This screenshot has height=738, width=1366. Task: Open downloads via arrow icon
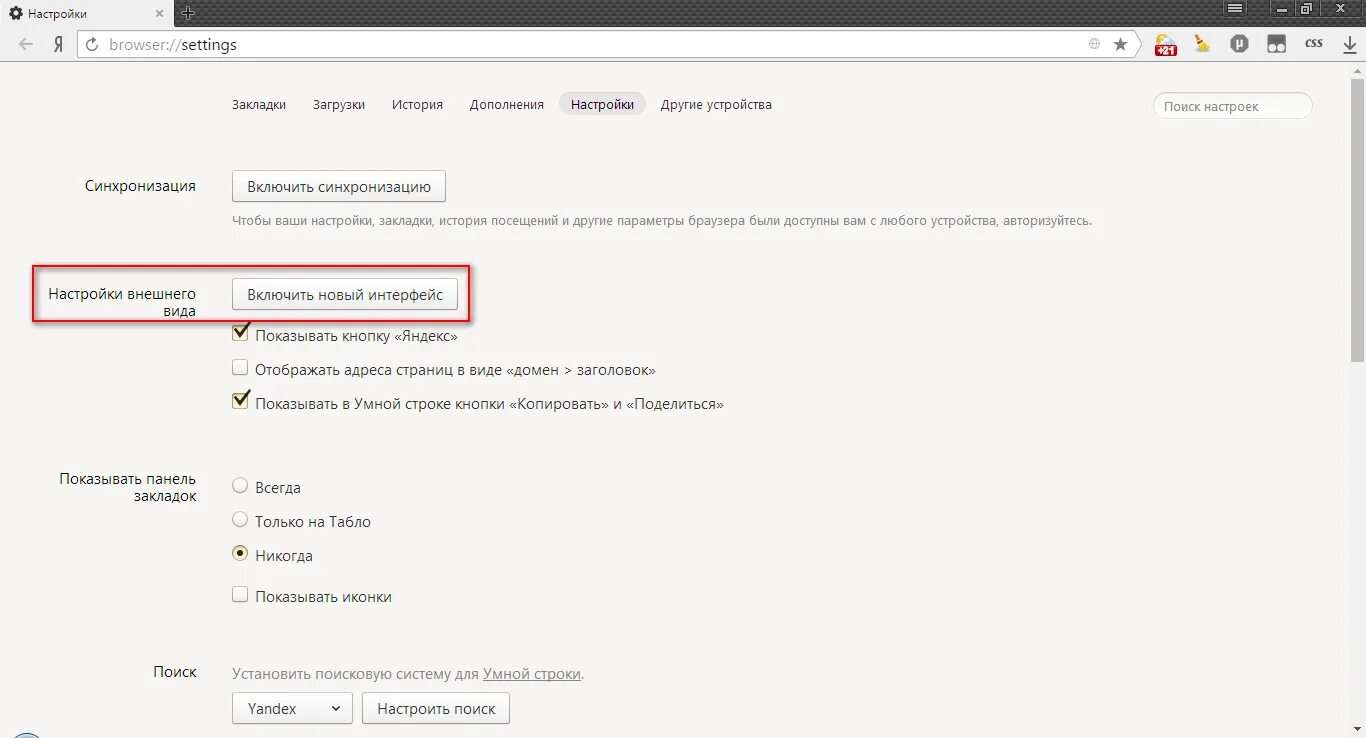[1349, 45]
